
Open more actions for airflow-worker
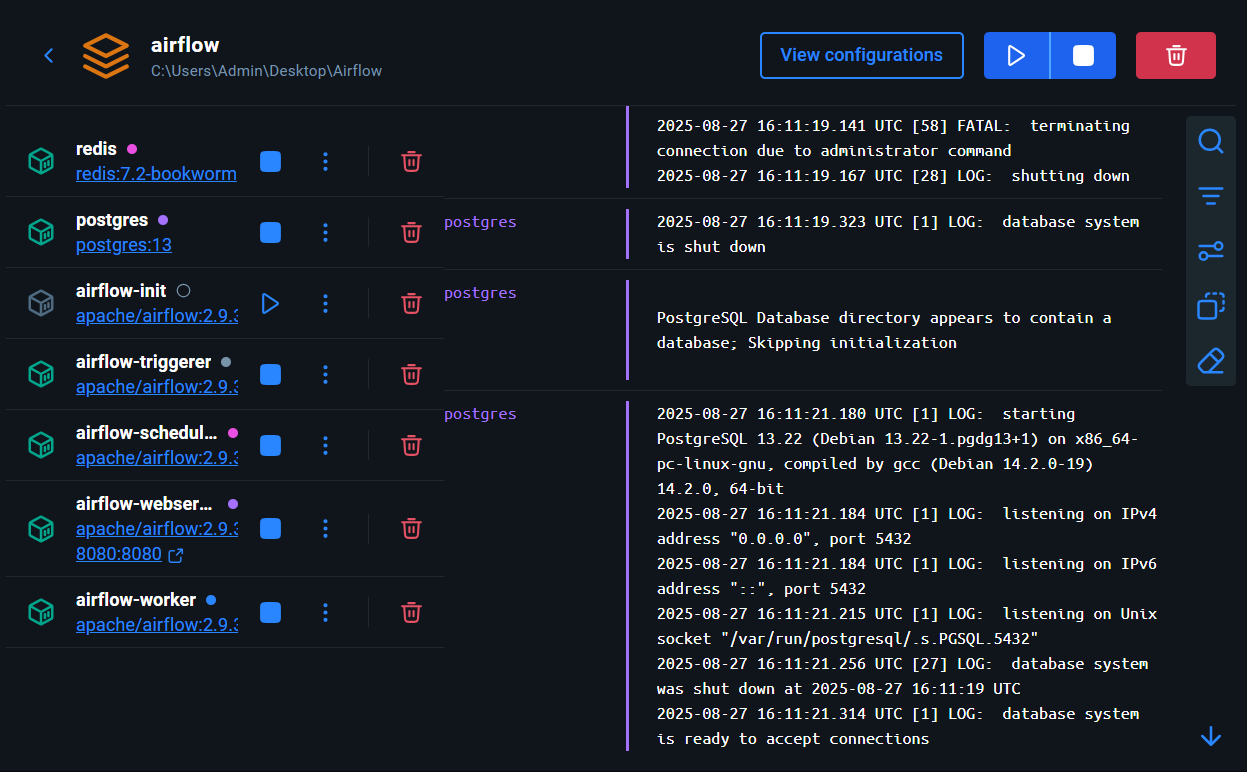(x=325, y=612)
